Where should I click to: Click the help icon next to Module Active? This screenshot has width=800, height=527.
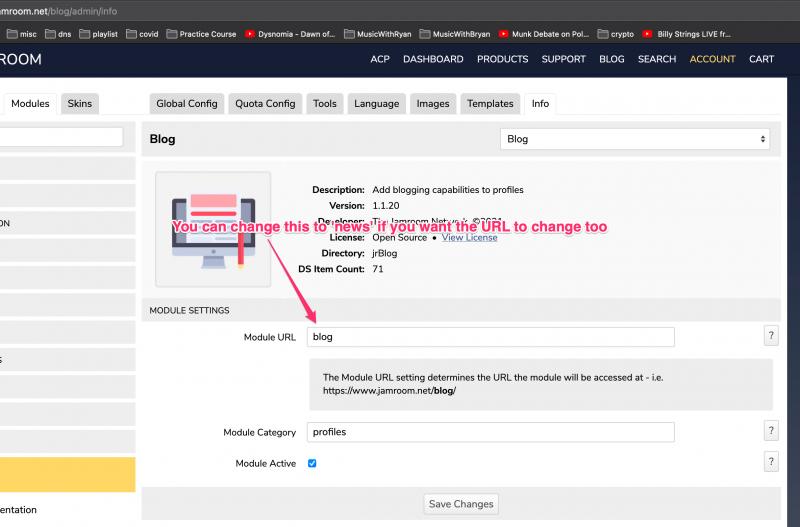771,462
